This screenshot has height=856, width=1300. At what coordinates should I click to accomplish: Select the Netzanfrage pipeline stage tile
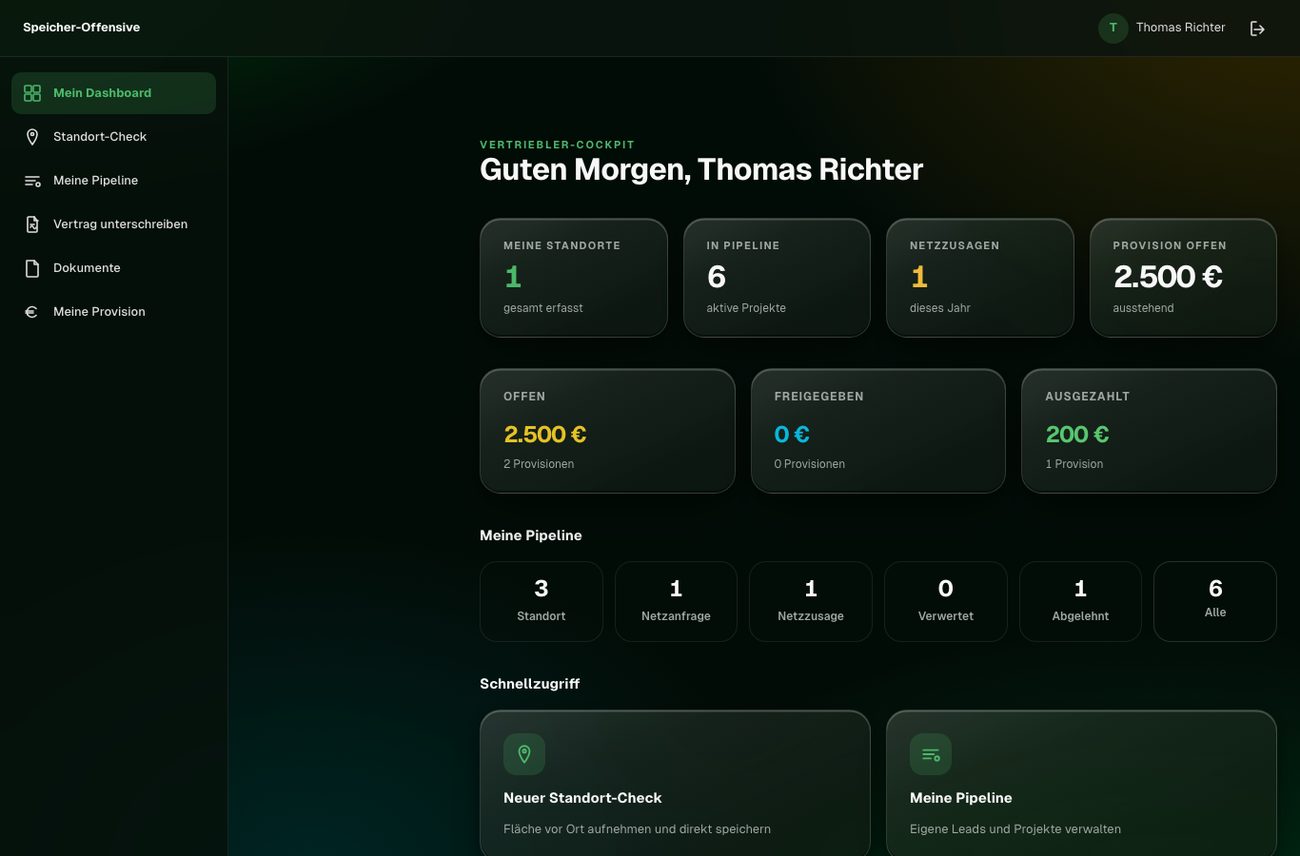point(676,601)
